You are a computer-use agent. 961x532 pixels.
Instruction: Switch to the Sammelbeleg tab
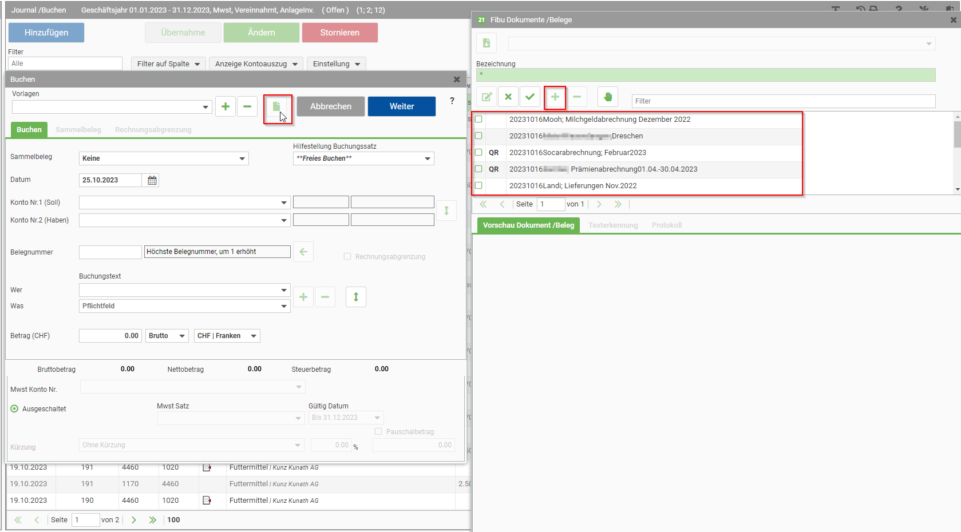tap(78, 130)
